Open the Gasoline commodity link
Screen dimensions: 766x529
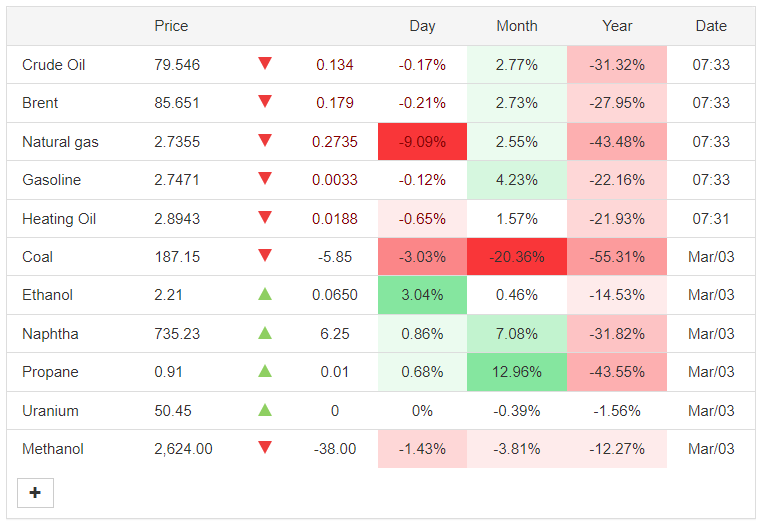pos(51,180)
